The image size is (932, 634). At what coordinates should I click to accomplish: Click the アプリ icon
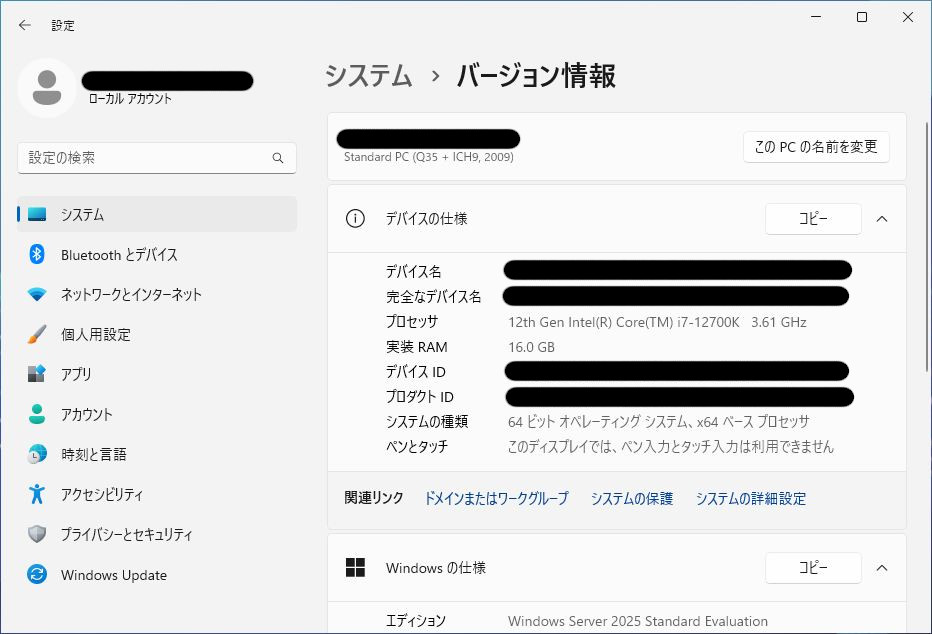(37, 374)
